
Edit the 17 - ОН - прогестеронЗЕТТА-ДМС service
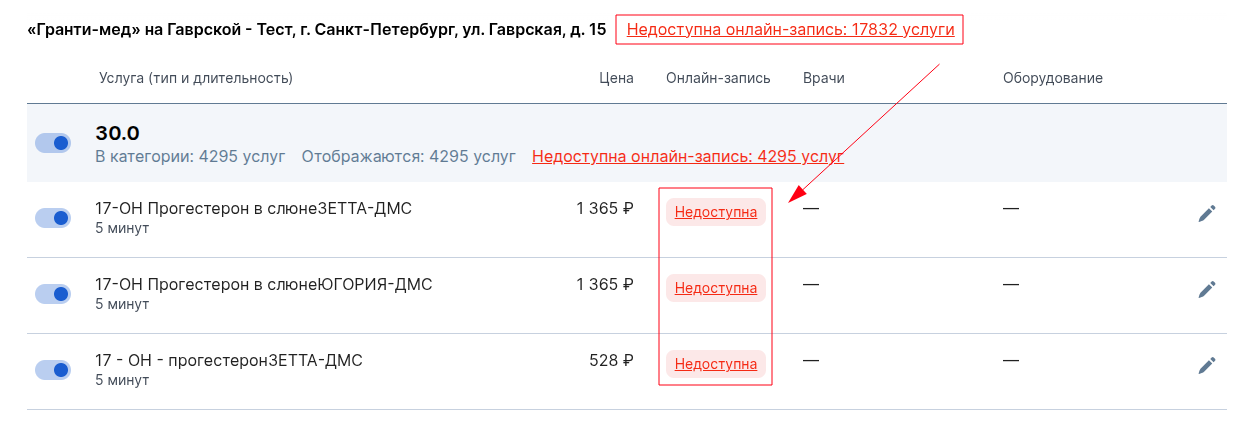click(x=1207, y=365)
